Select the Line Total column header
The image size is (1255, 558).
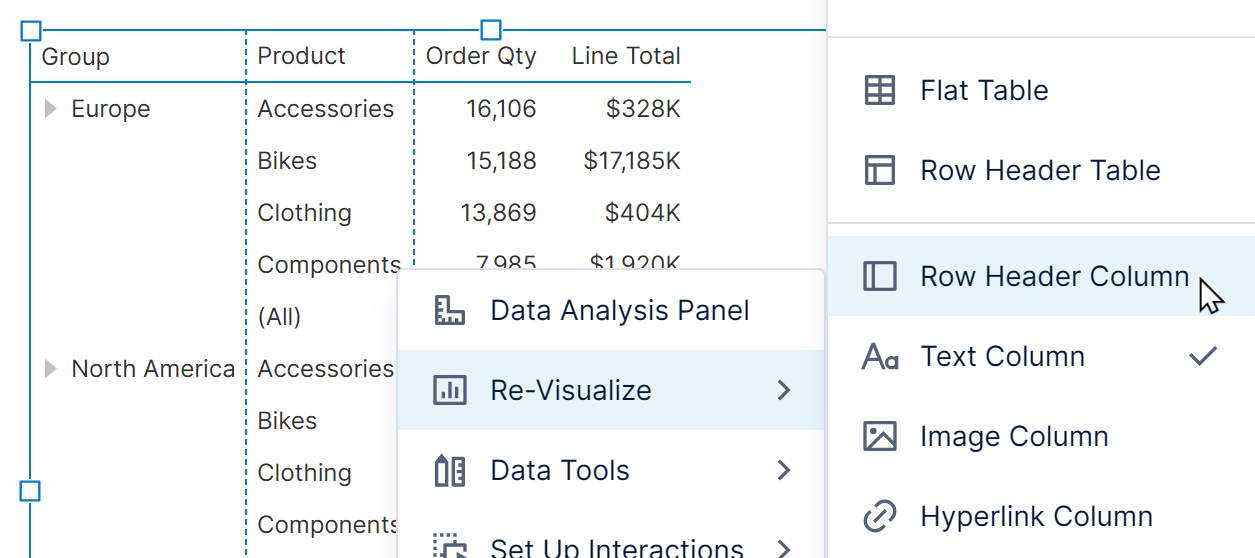(626, 56)
